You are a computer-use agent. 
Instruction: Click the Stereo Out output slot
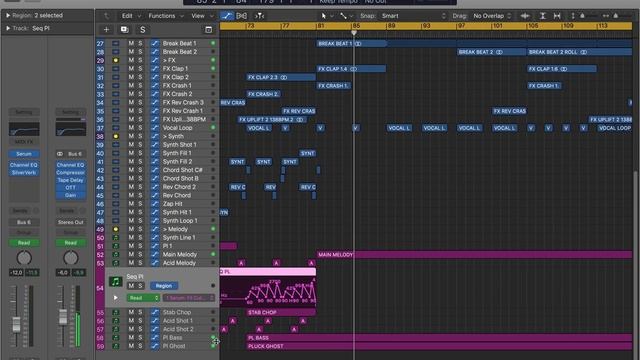(x=71, y=222)
